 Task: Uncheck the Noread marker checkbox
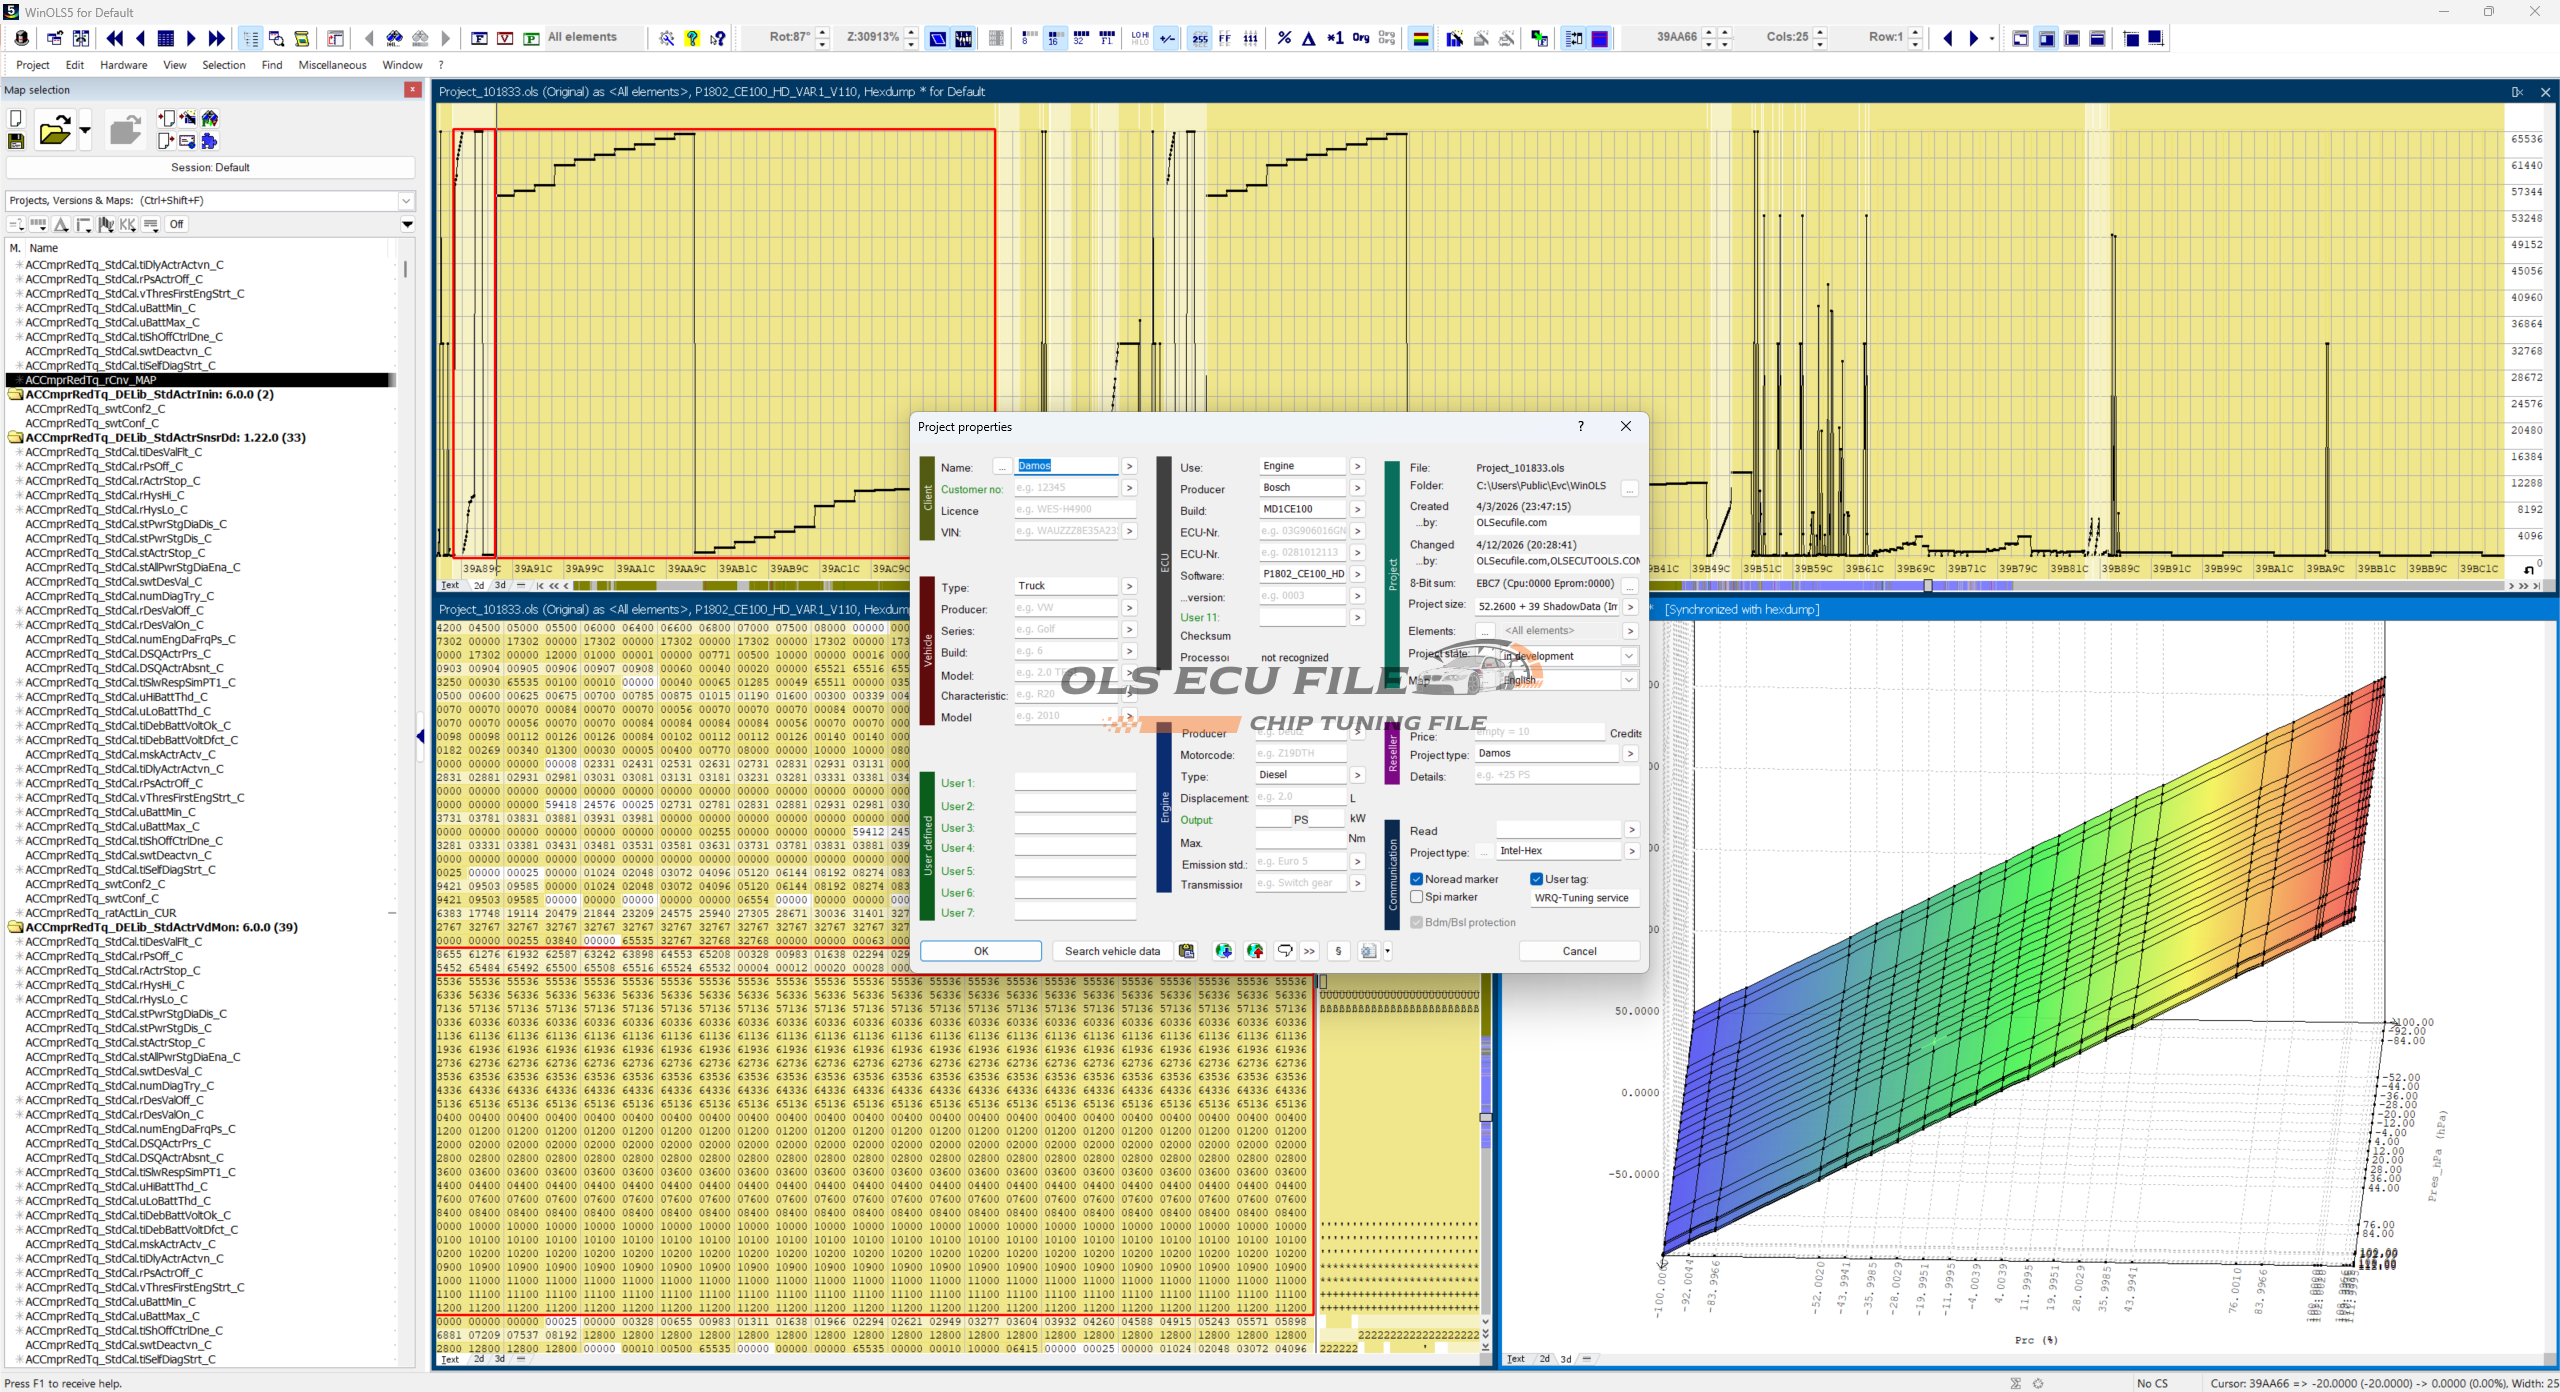1417,879
